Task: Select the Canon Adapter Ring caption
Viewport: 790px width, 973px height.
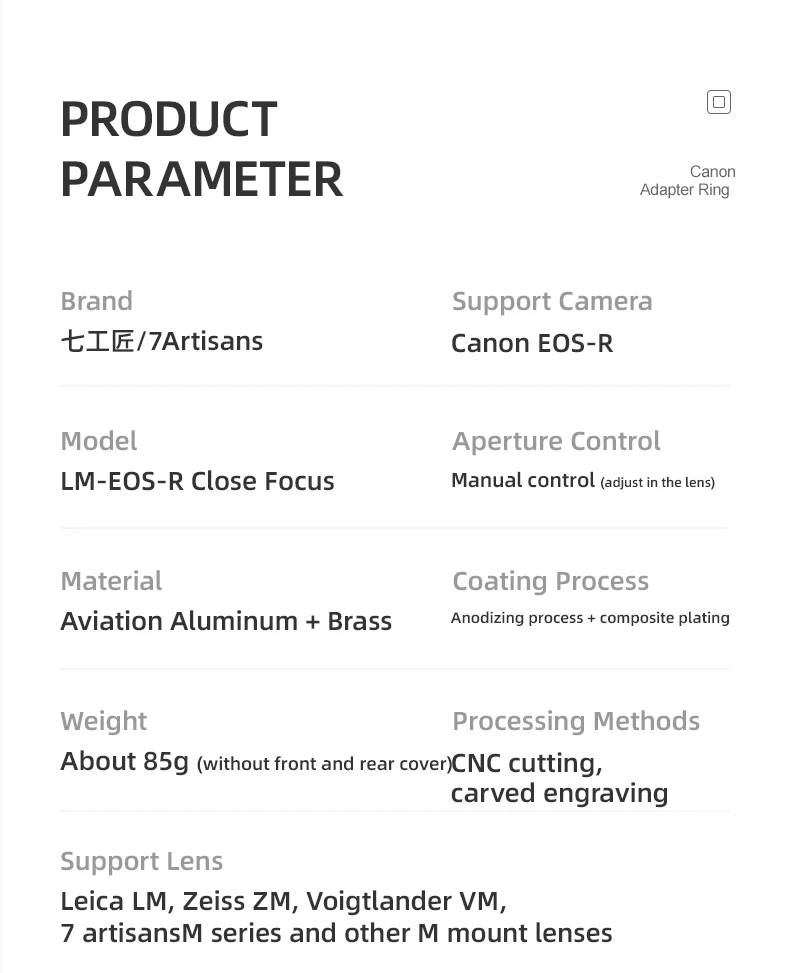Action: [x=688, y=181]
